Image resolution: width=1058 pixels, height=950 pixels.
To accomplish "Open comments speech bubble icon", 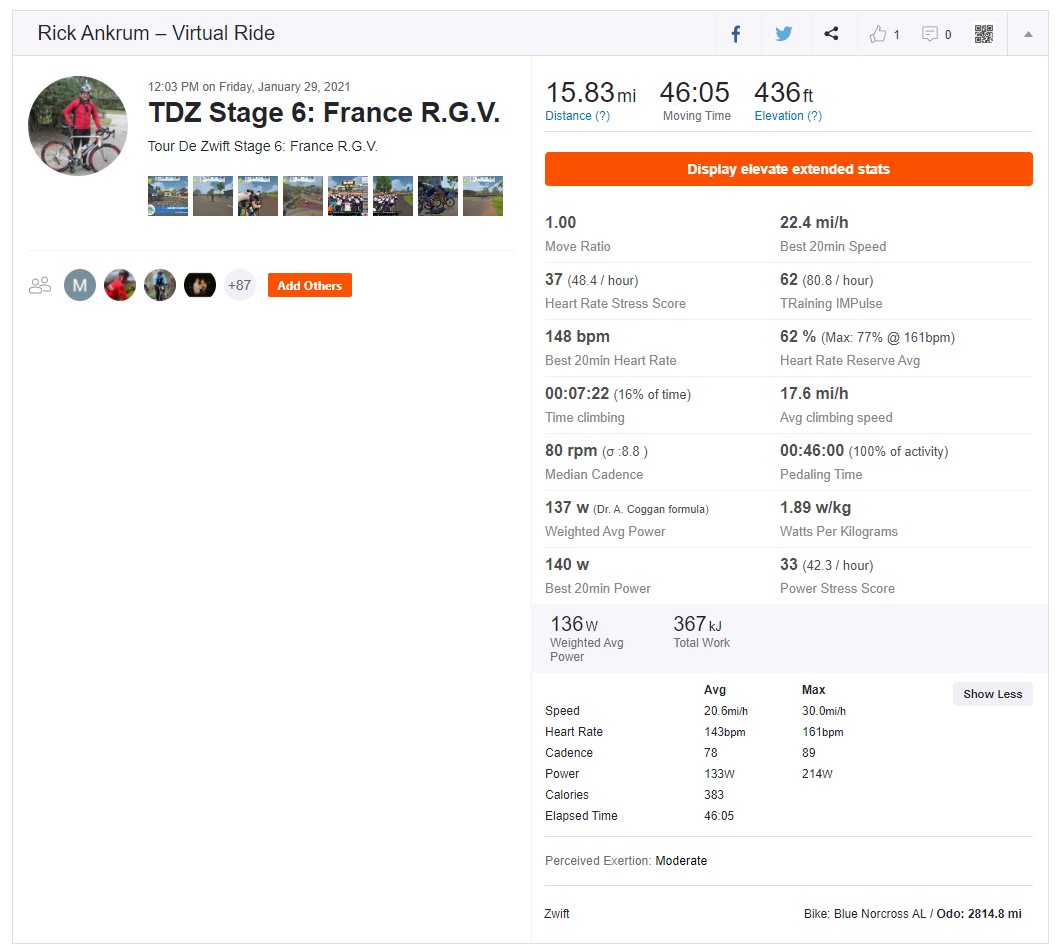I will pyautogui.click(x=930, y=34).
